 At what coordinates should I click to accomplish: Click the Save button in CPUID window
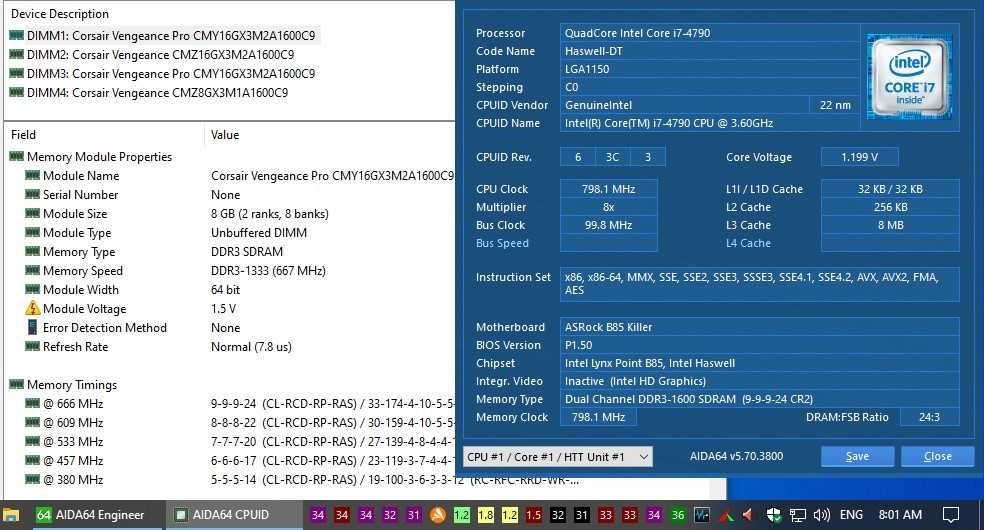pos(857,457)
